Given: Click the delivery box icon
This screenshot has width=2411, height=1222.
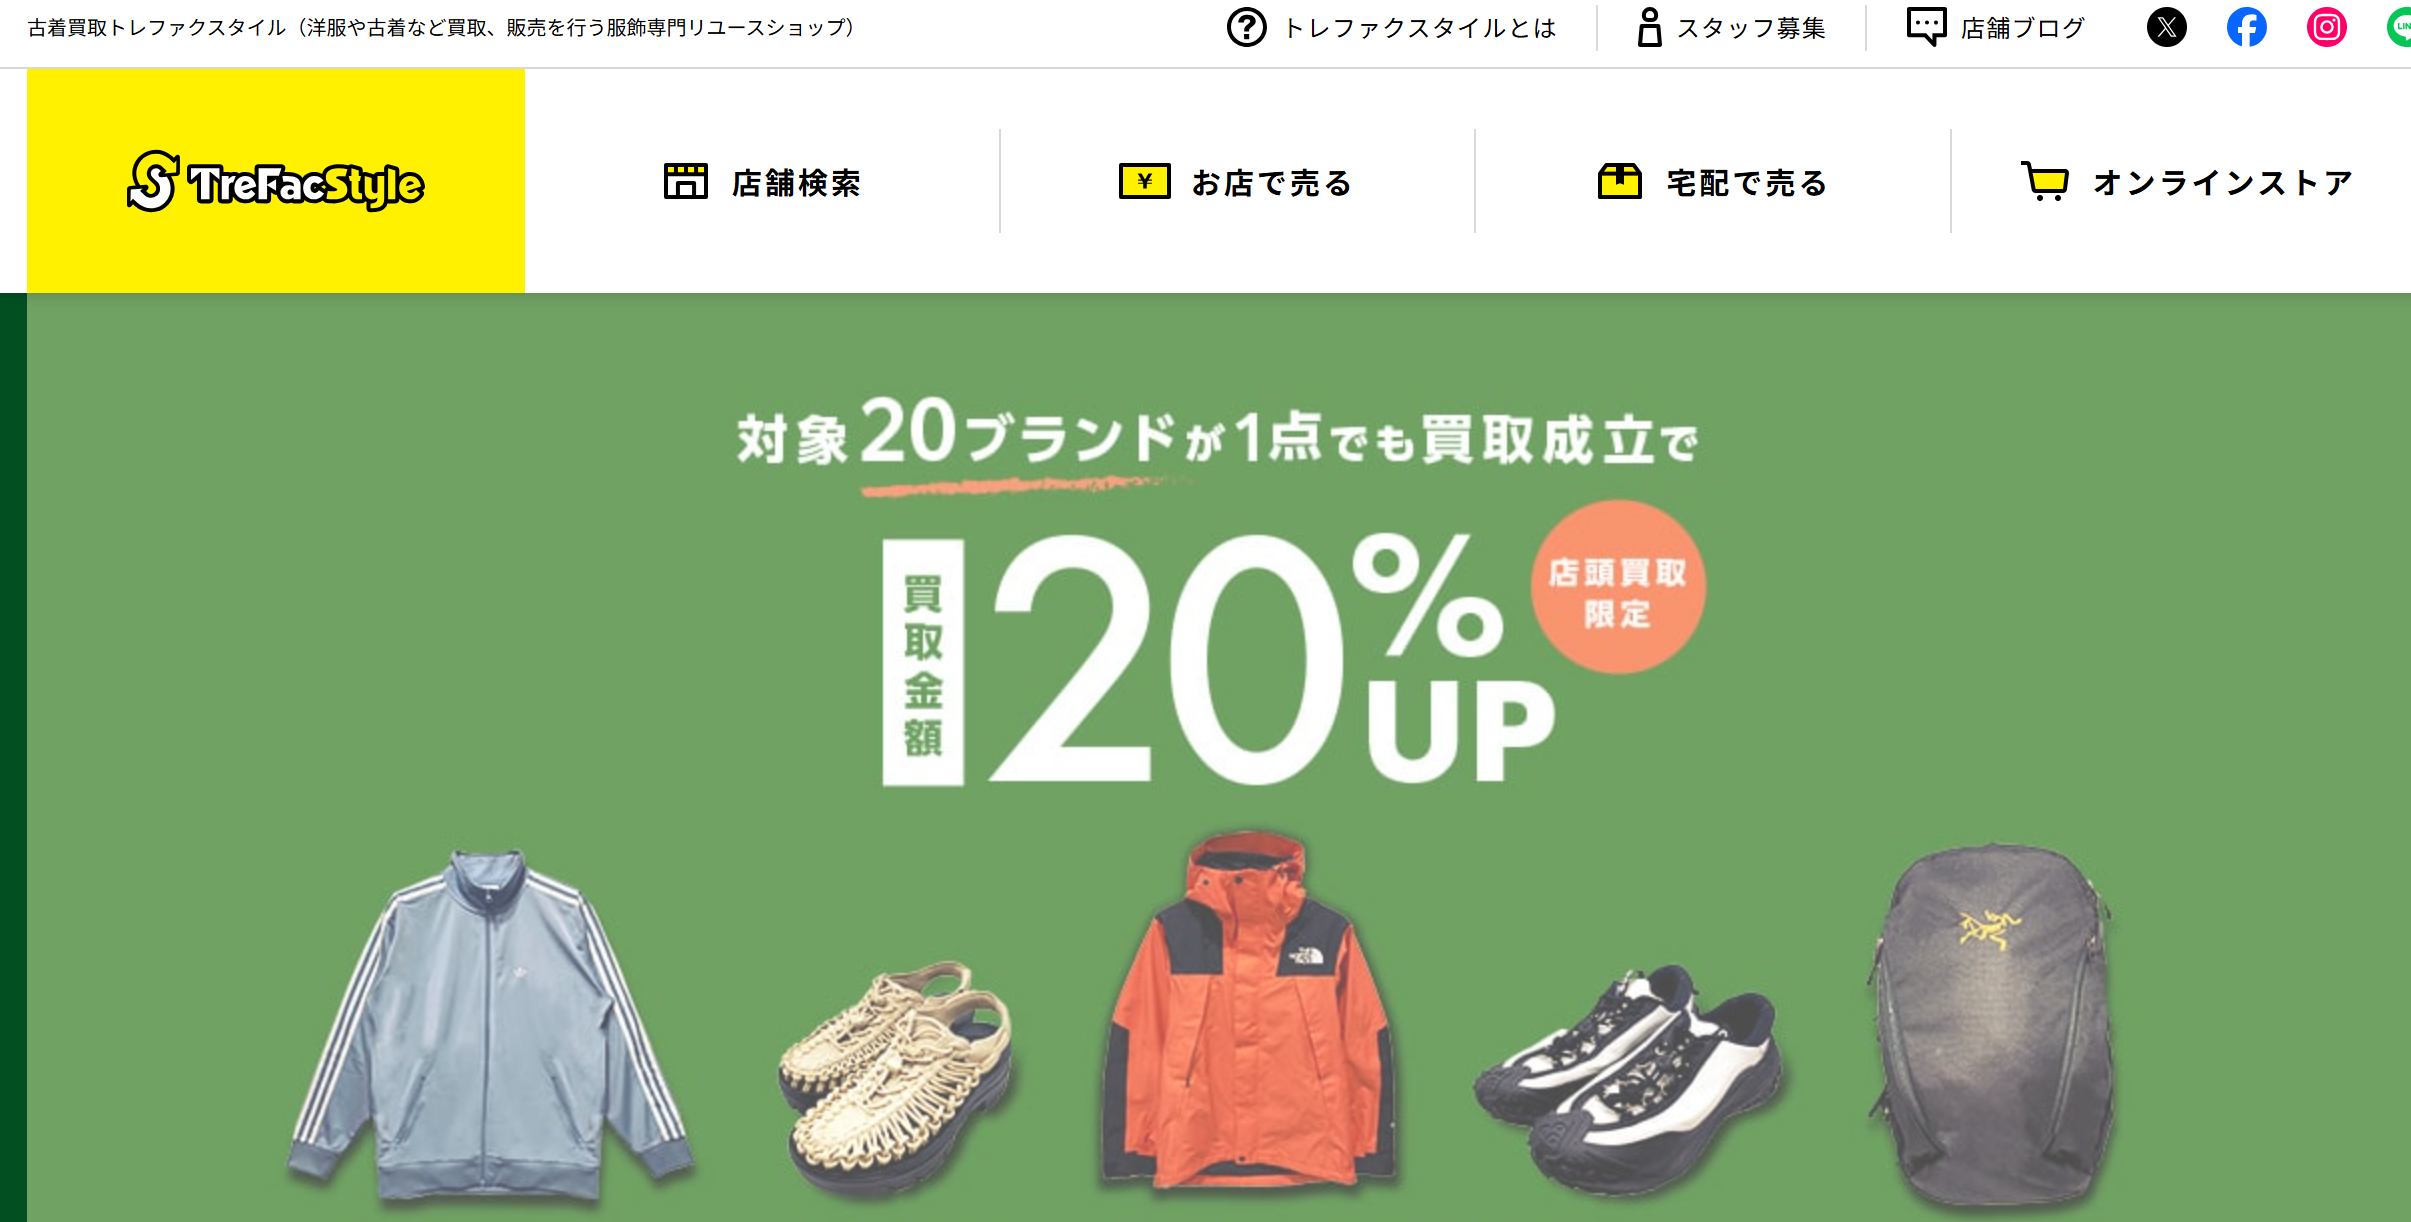Looking at the screenshot, I should point(1620,181).
